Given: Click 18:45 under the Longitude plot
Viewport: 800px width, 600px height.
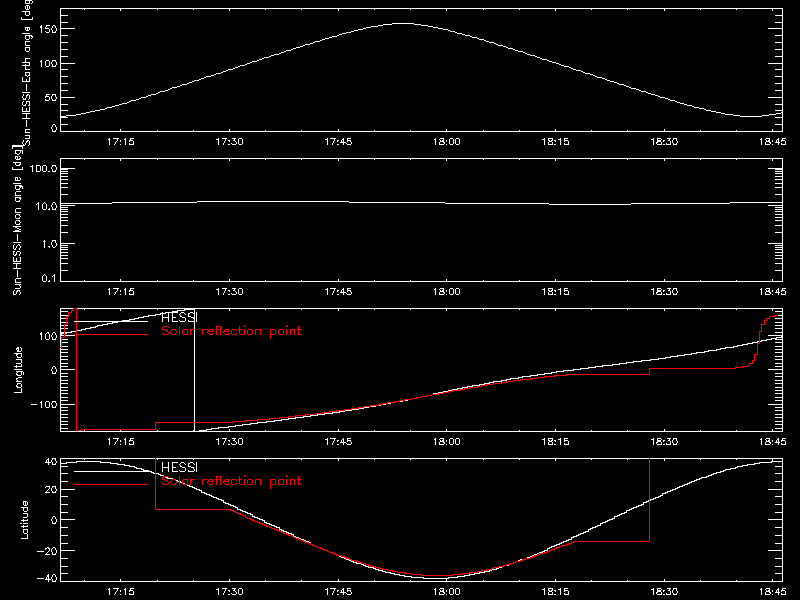Looking at the screenshot, I should pyautogui.click(x=773, y=442).
